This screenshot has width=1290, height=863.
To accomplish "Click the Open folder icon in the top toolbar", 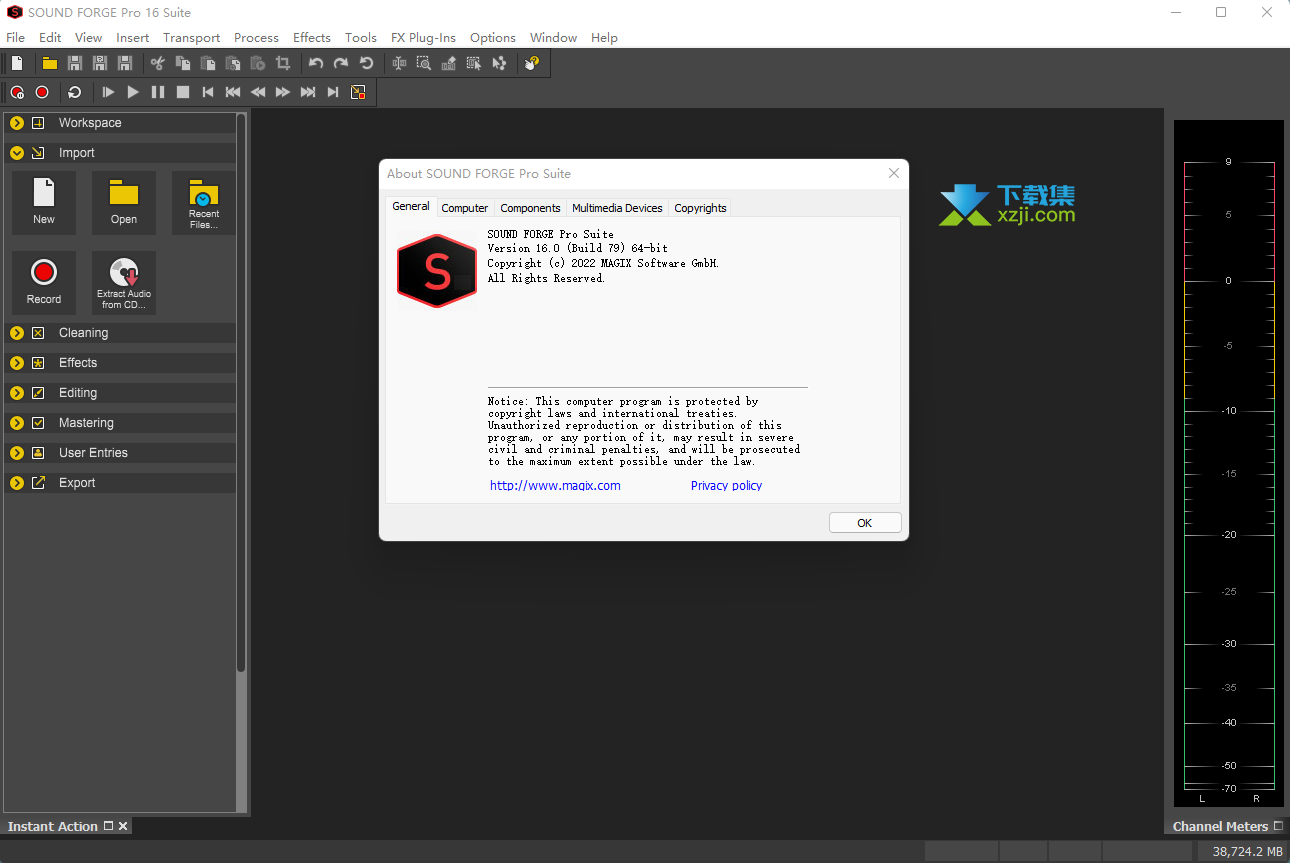I will [50, 63].
